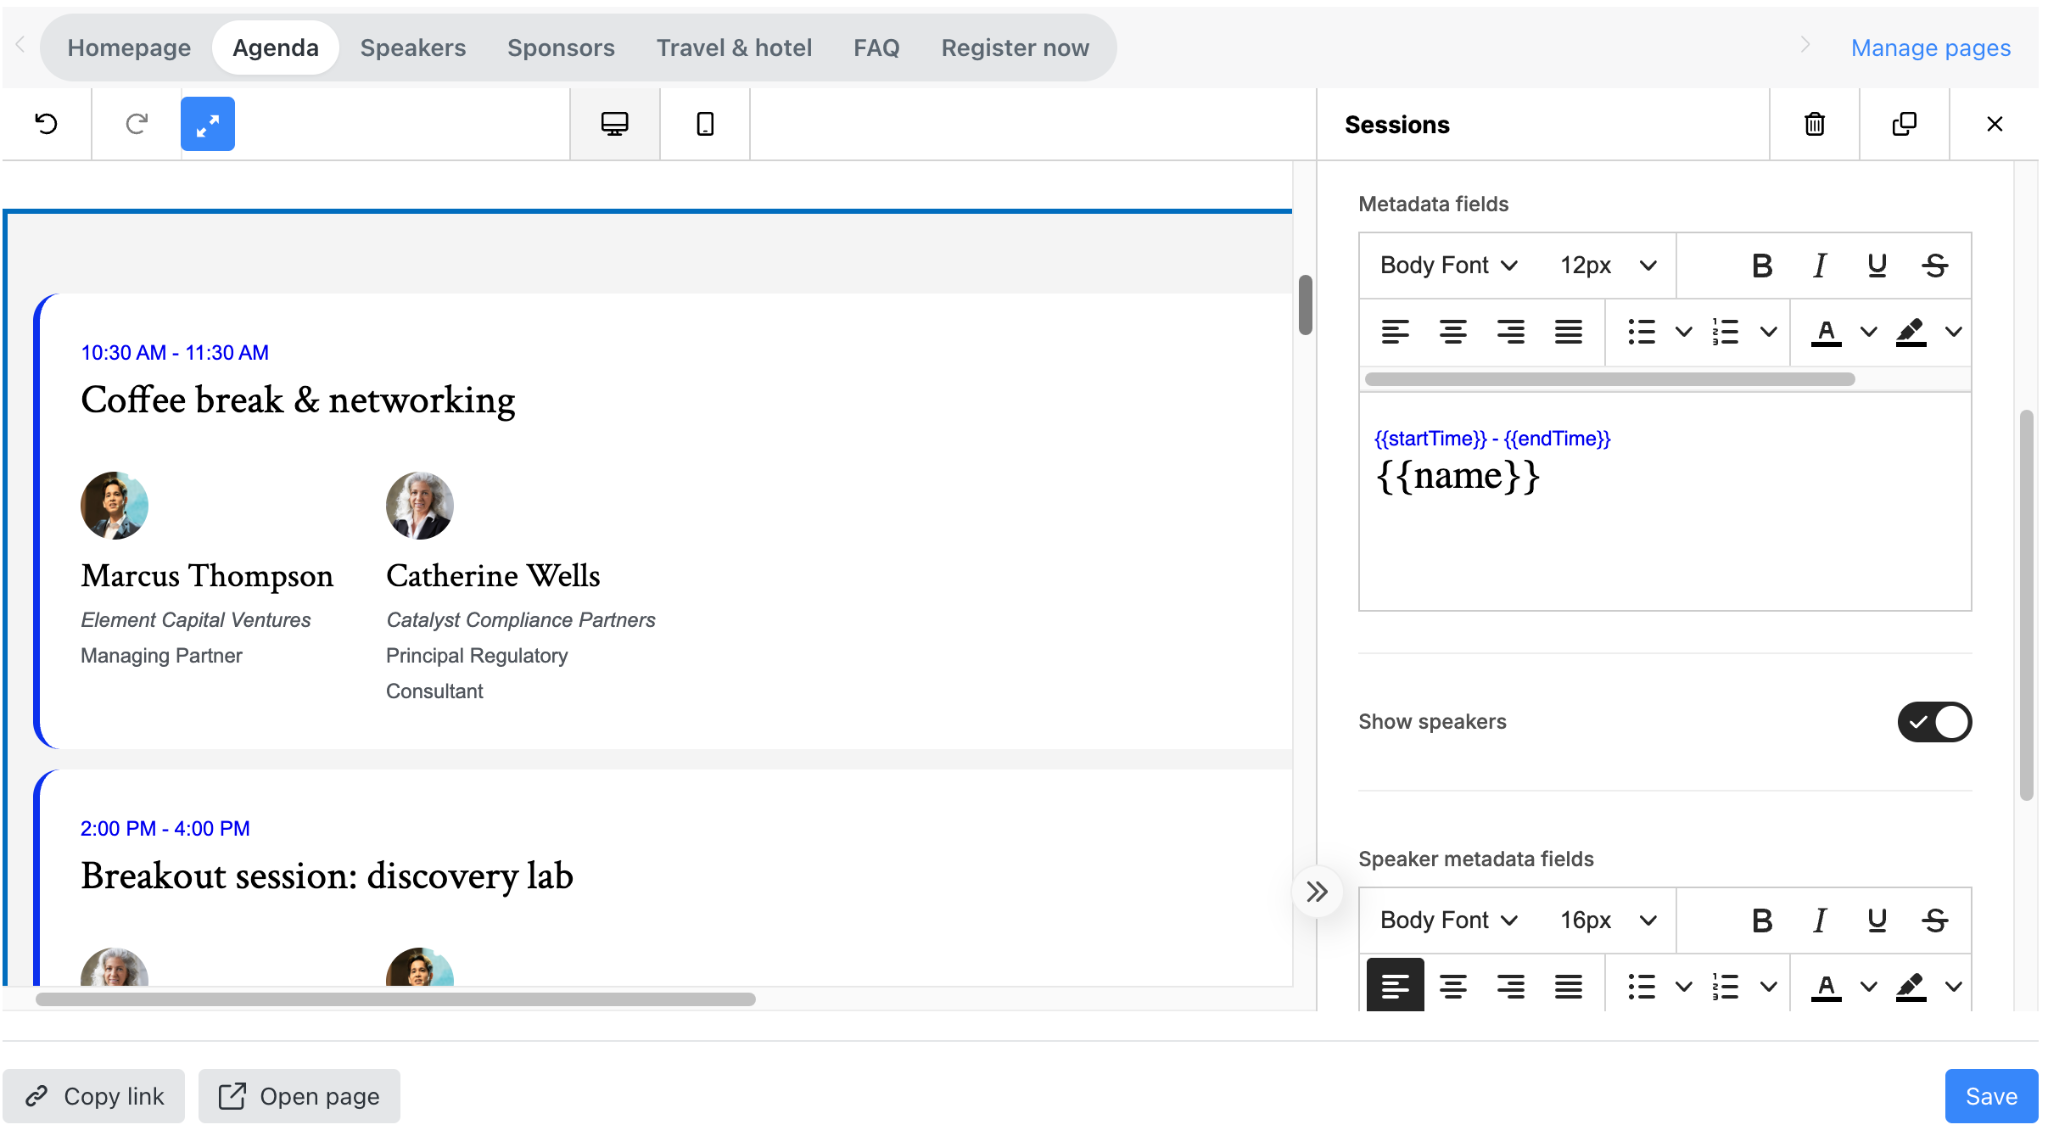Click the Open page button
The image size is (2048, 1144).
[x=299, y=1096]
